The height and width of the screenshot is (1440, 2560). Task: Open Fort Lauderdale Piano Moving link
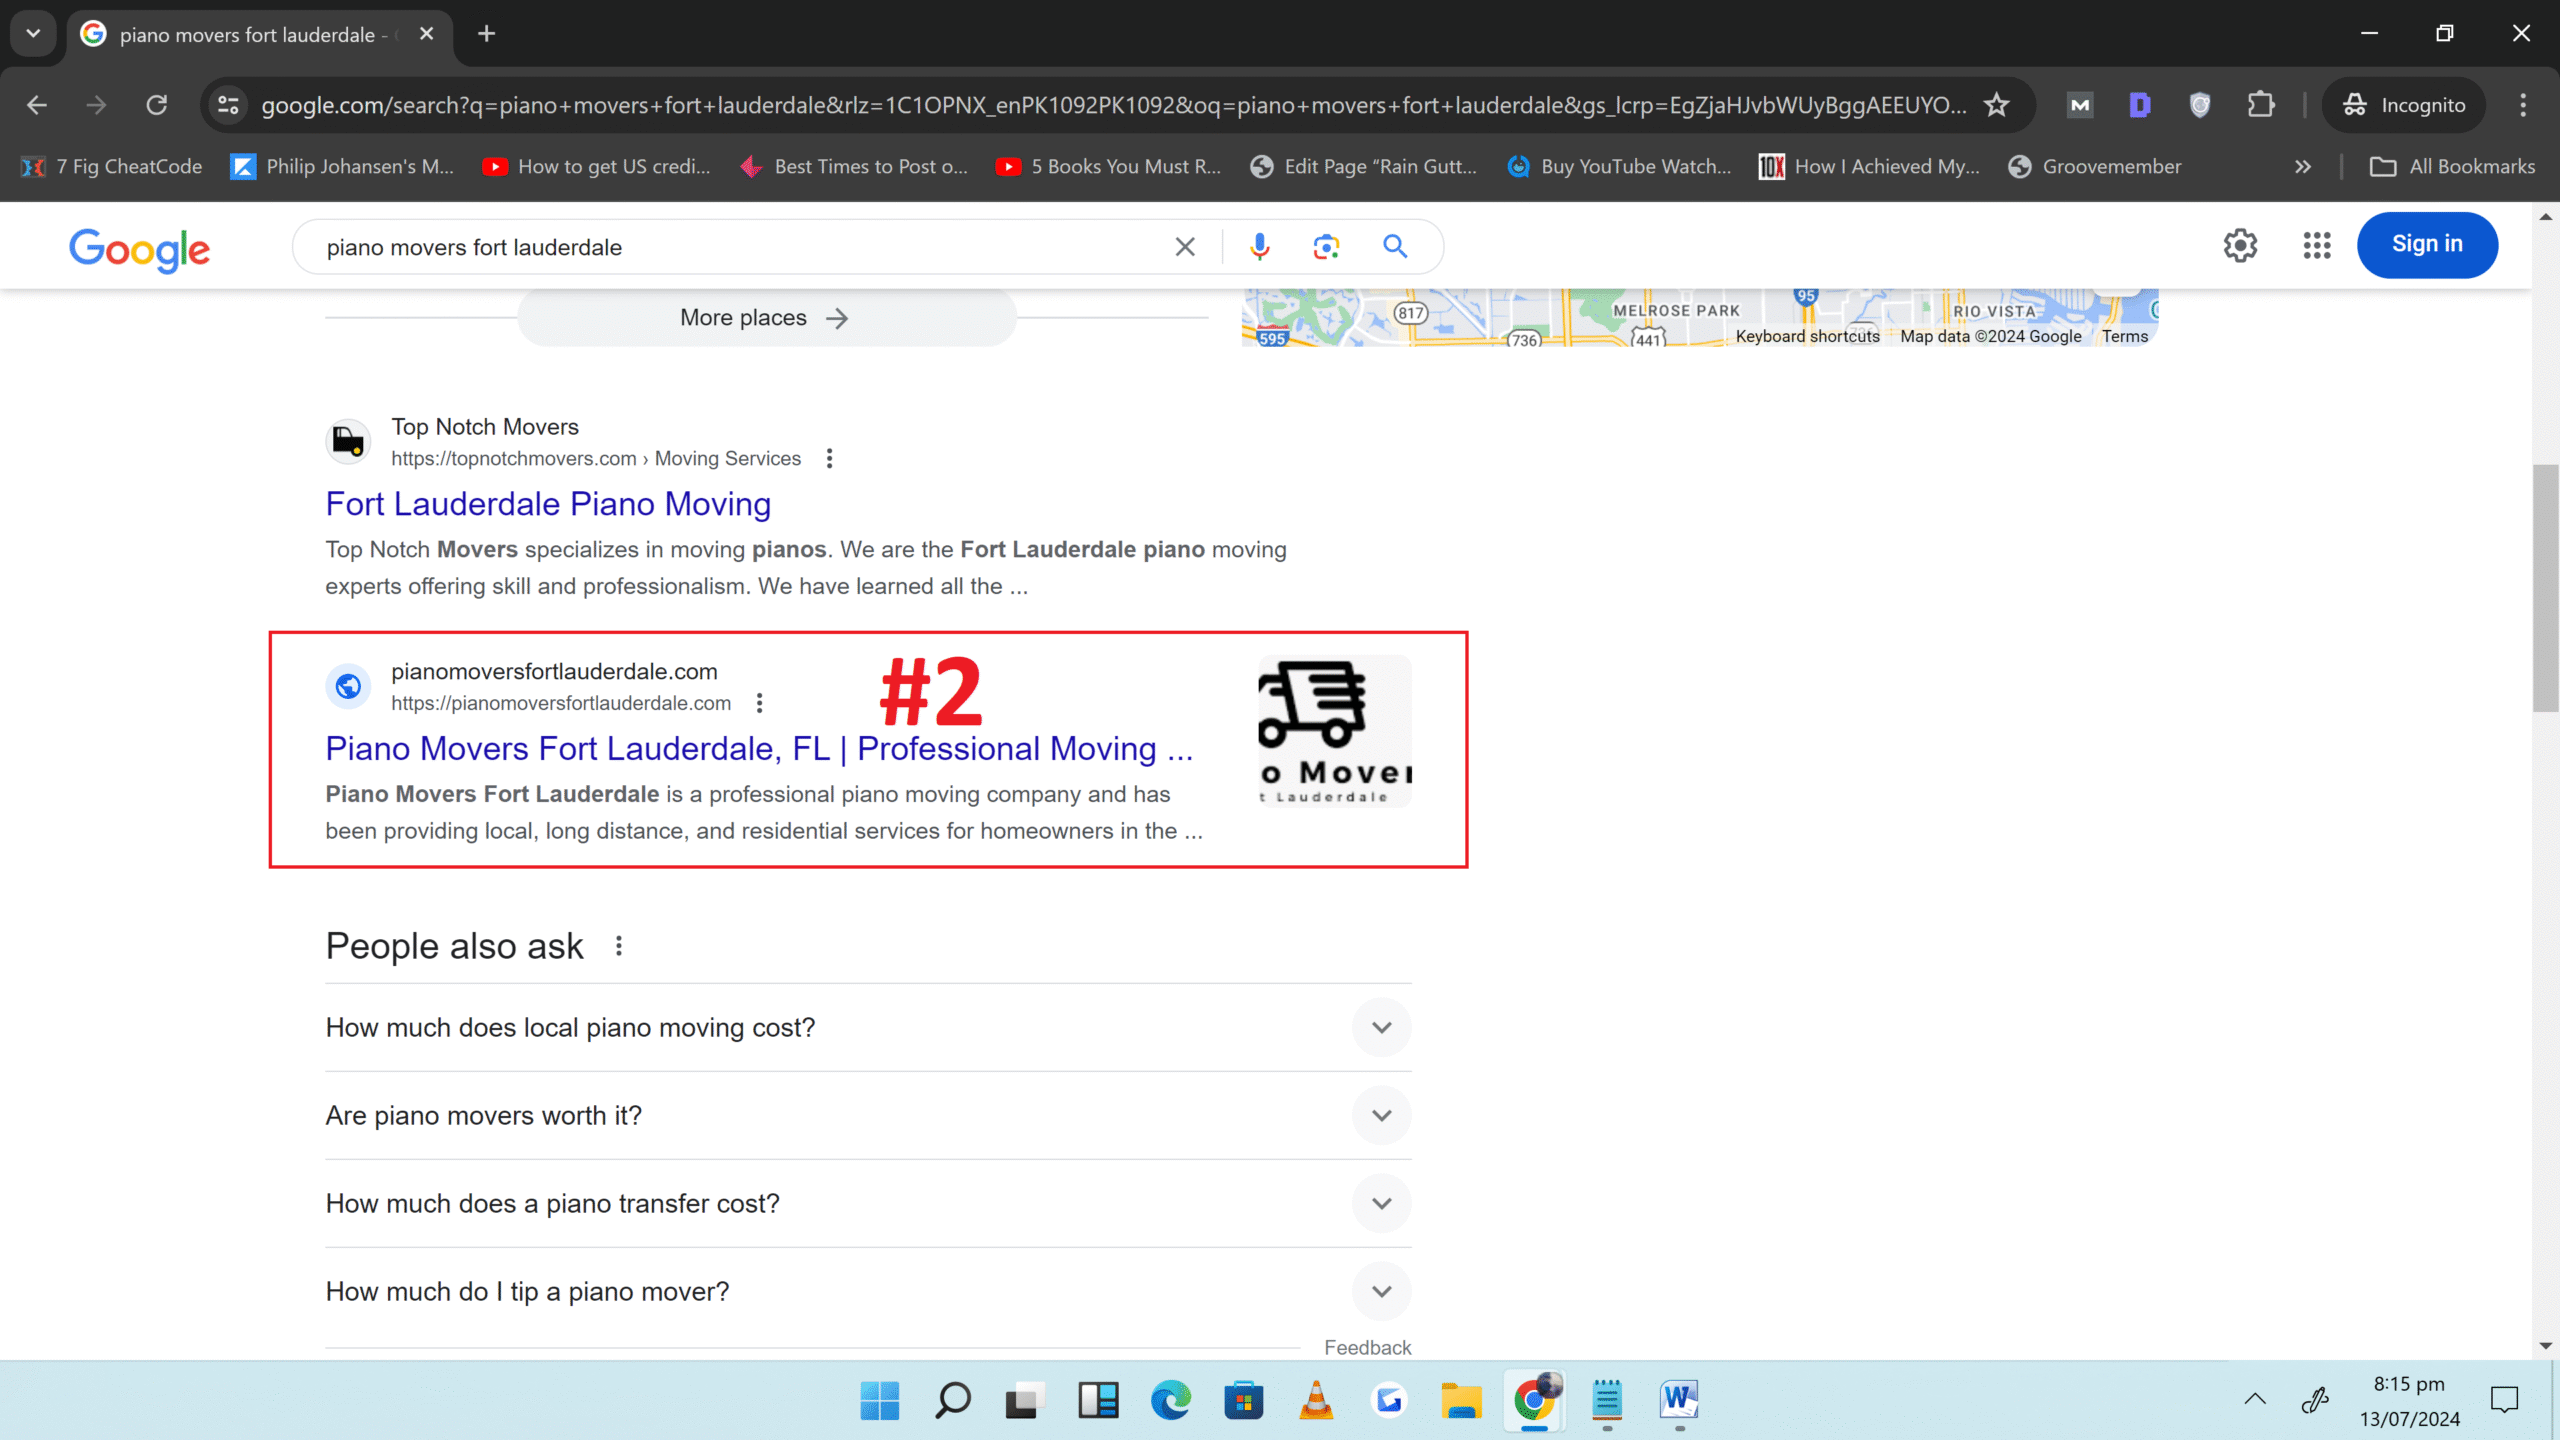click(x=548, y=504)
